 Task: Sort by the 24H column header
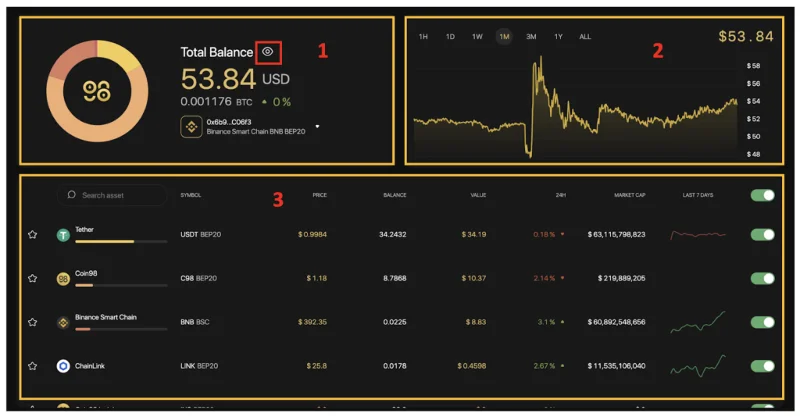(x=561, y=195)
